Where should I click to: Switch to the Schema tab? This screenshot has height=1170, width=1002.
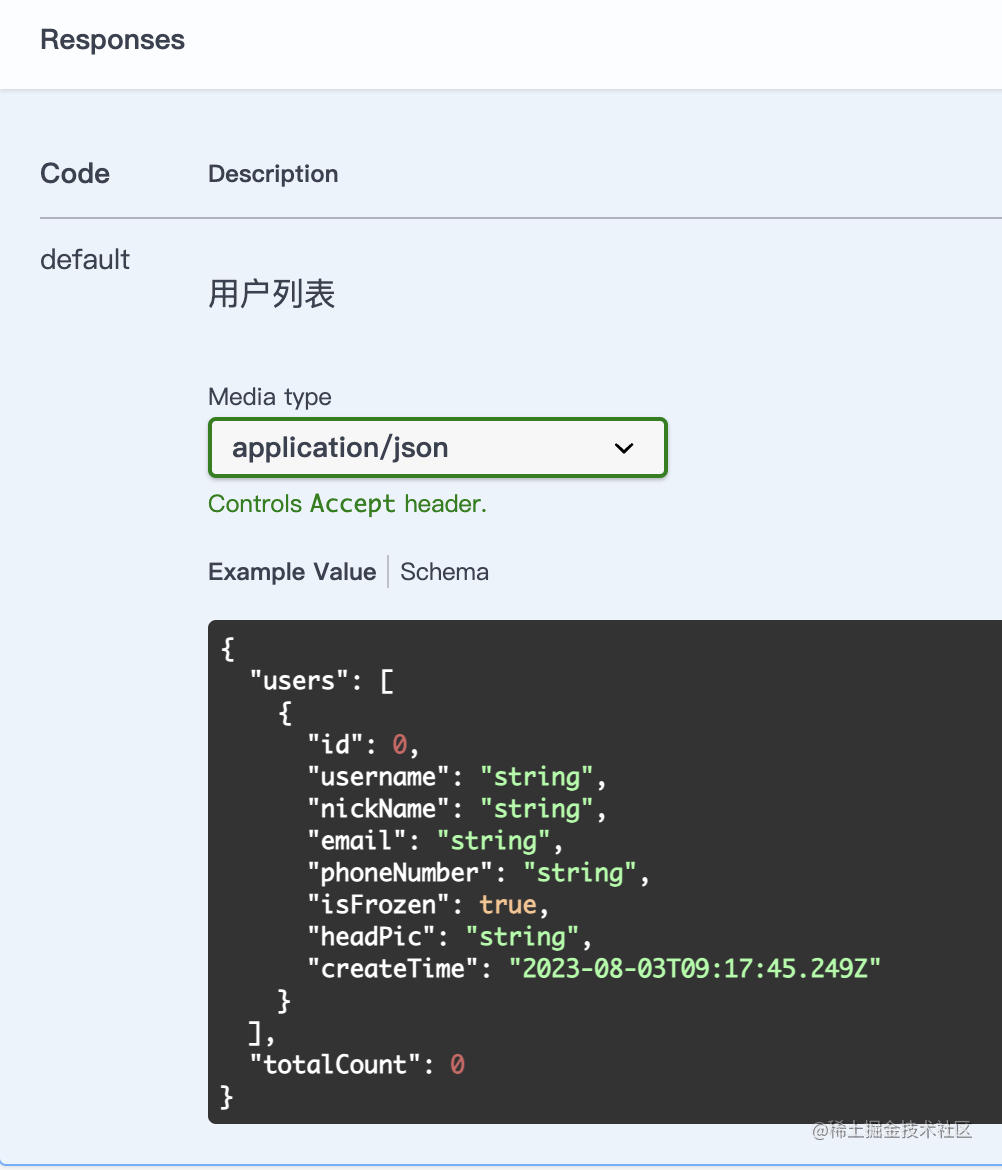[444, 572]
